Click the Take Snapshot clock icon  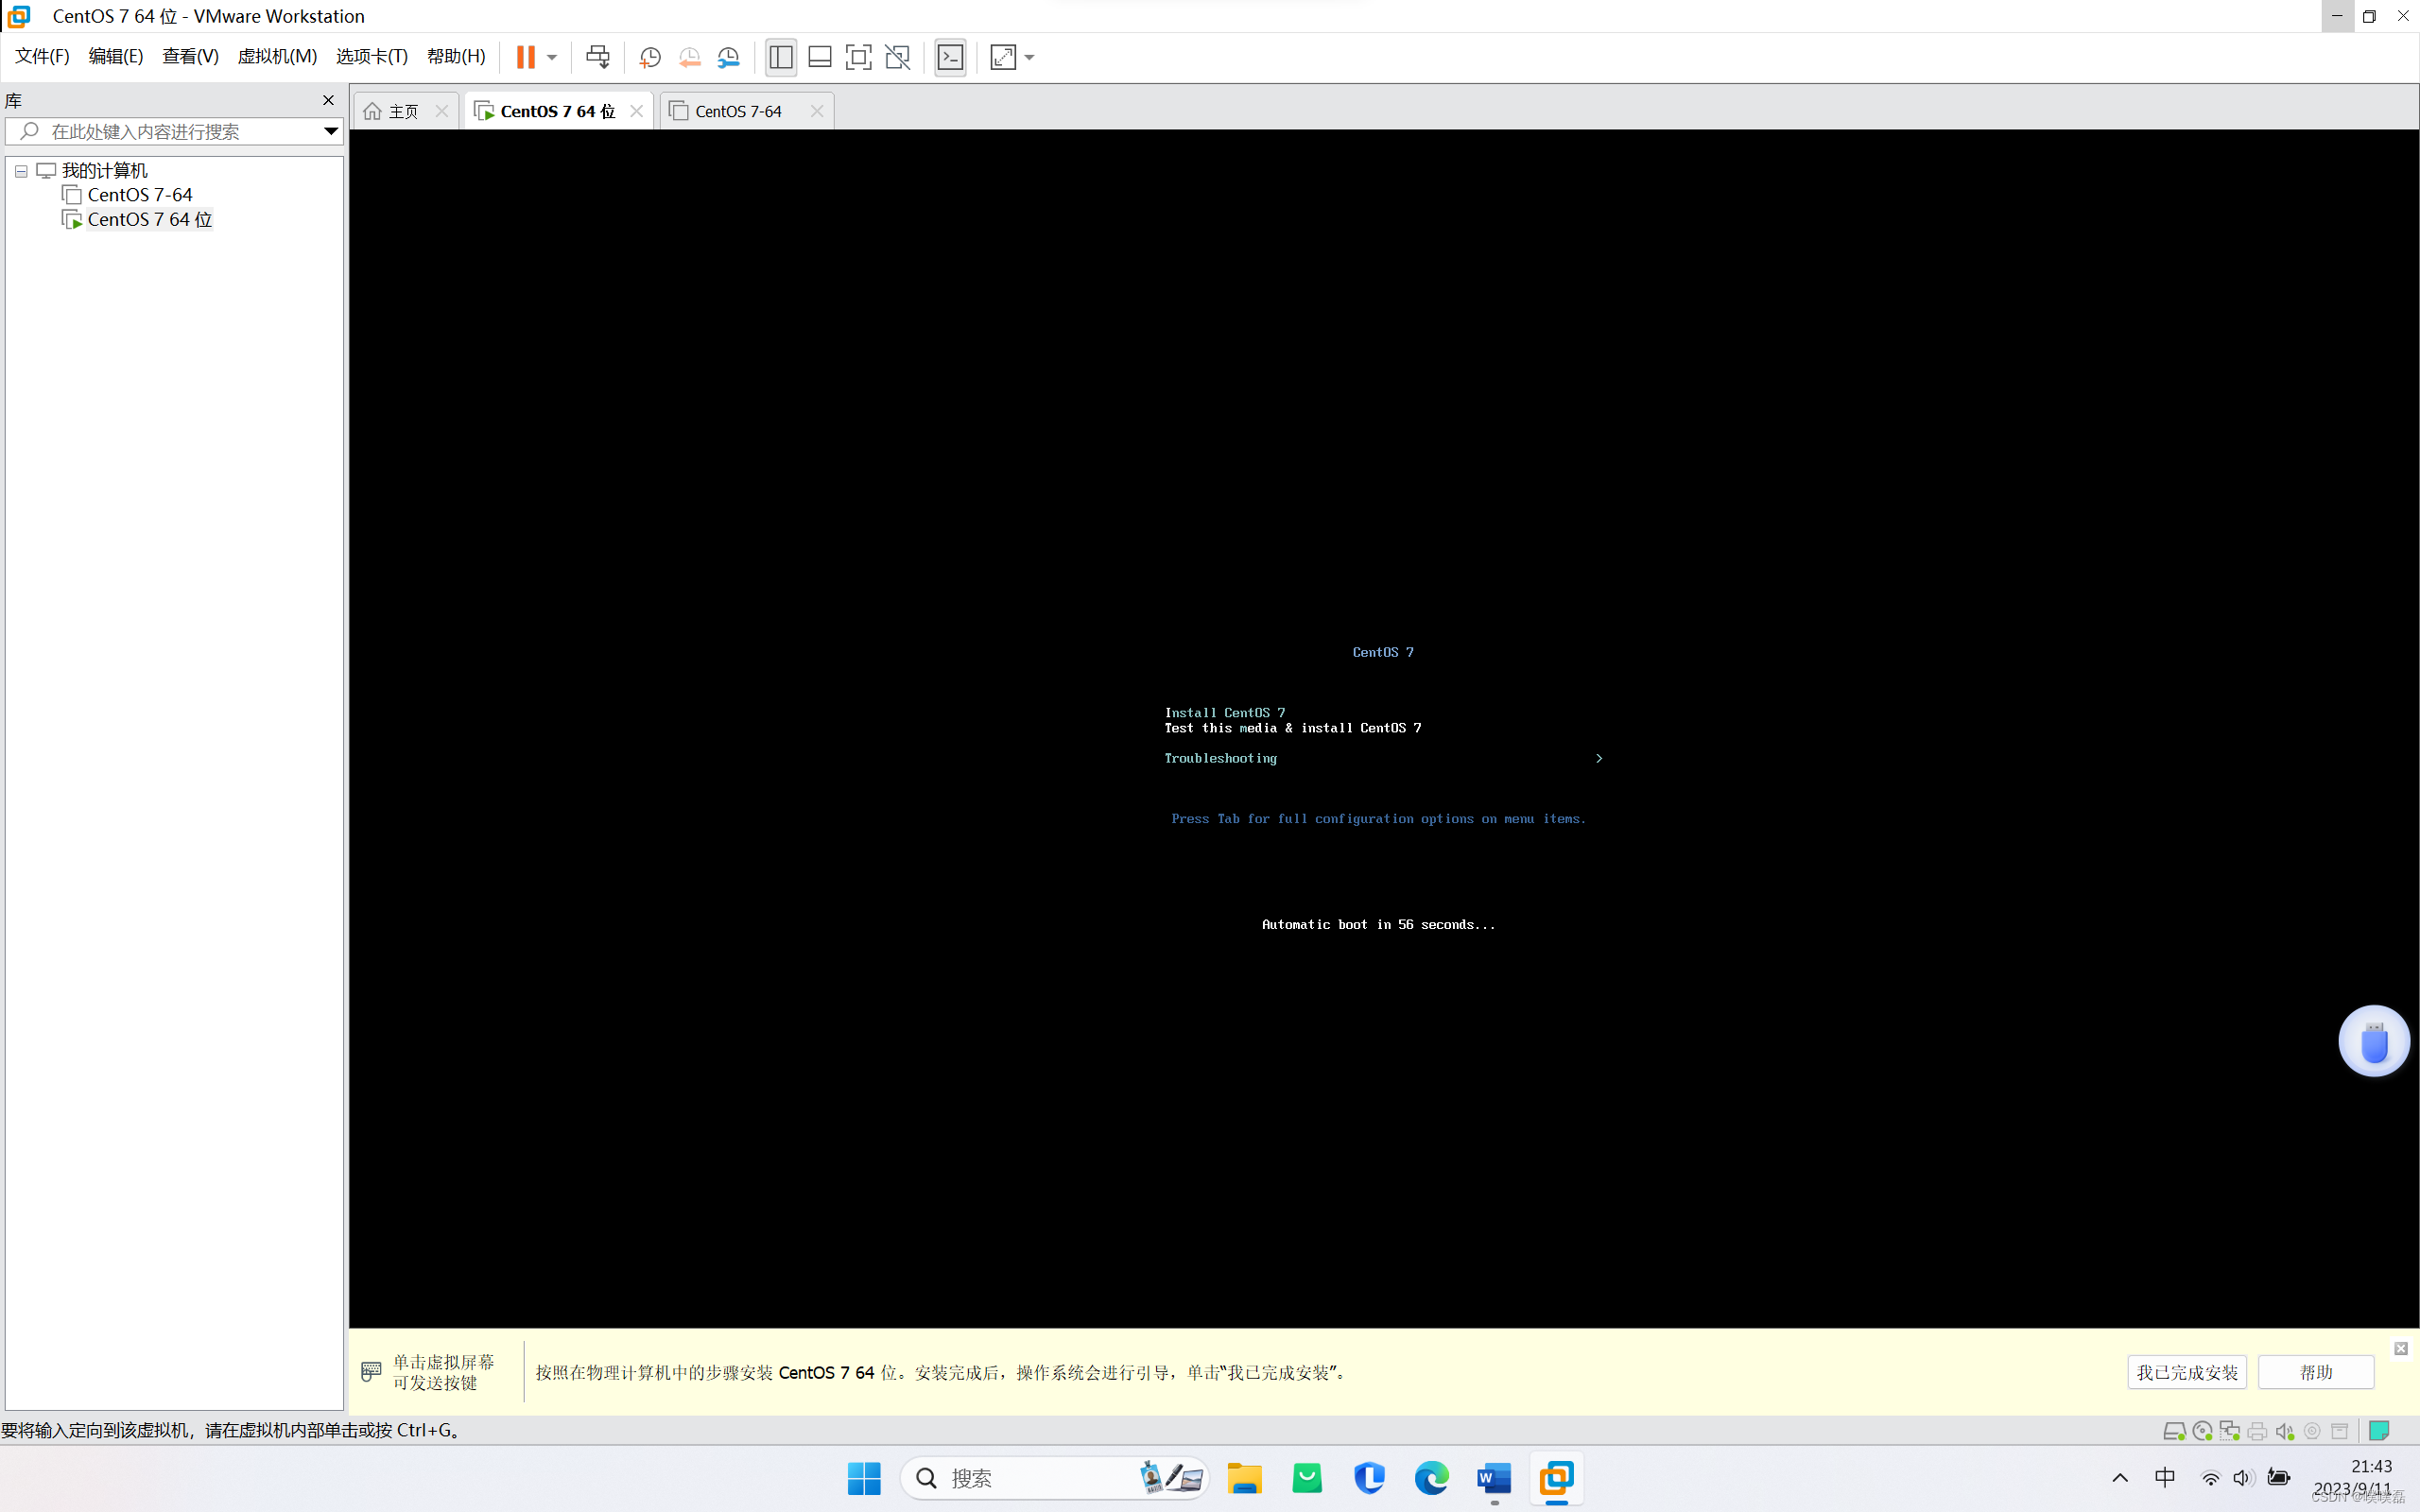click(x=650, y=57)
